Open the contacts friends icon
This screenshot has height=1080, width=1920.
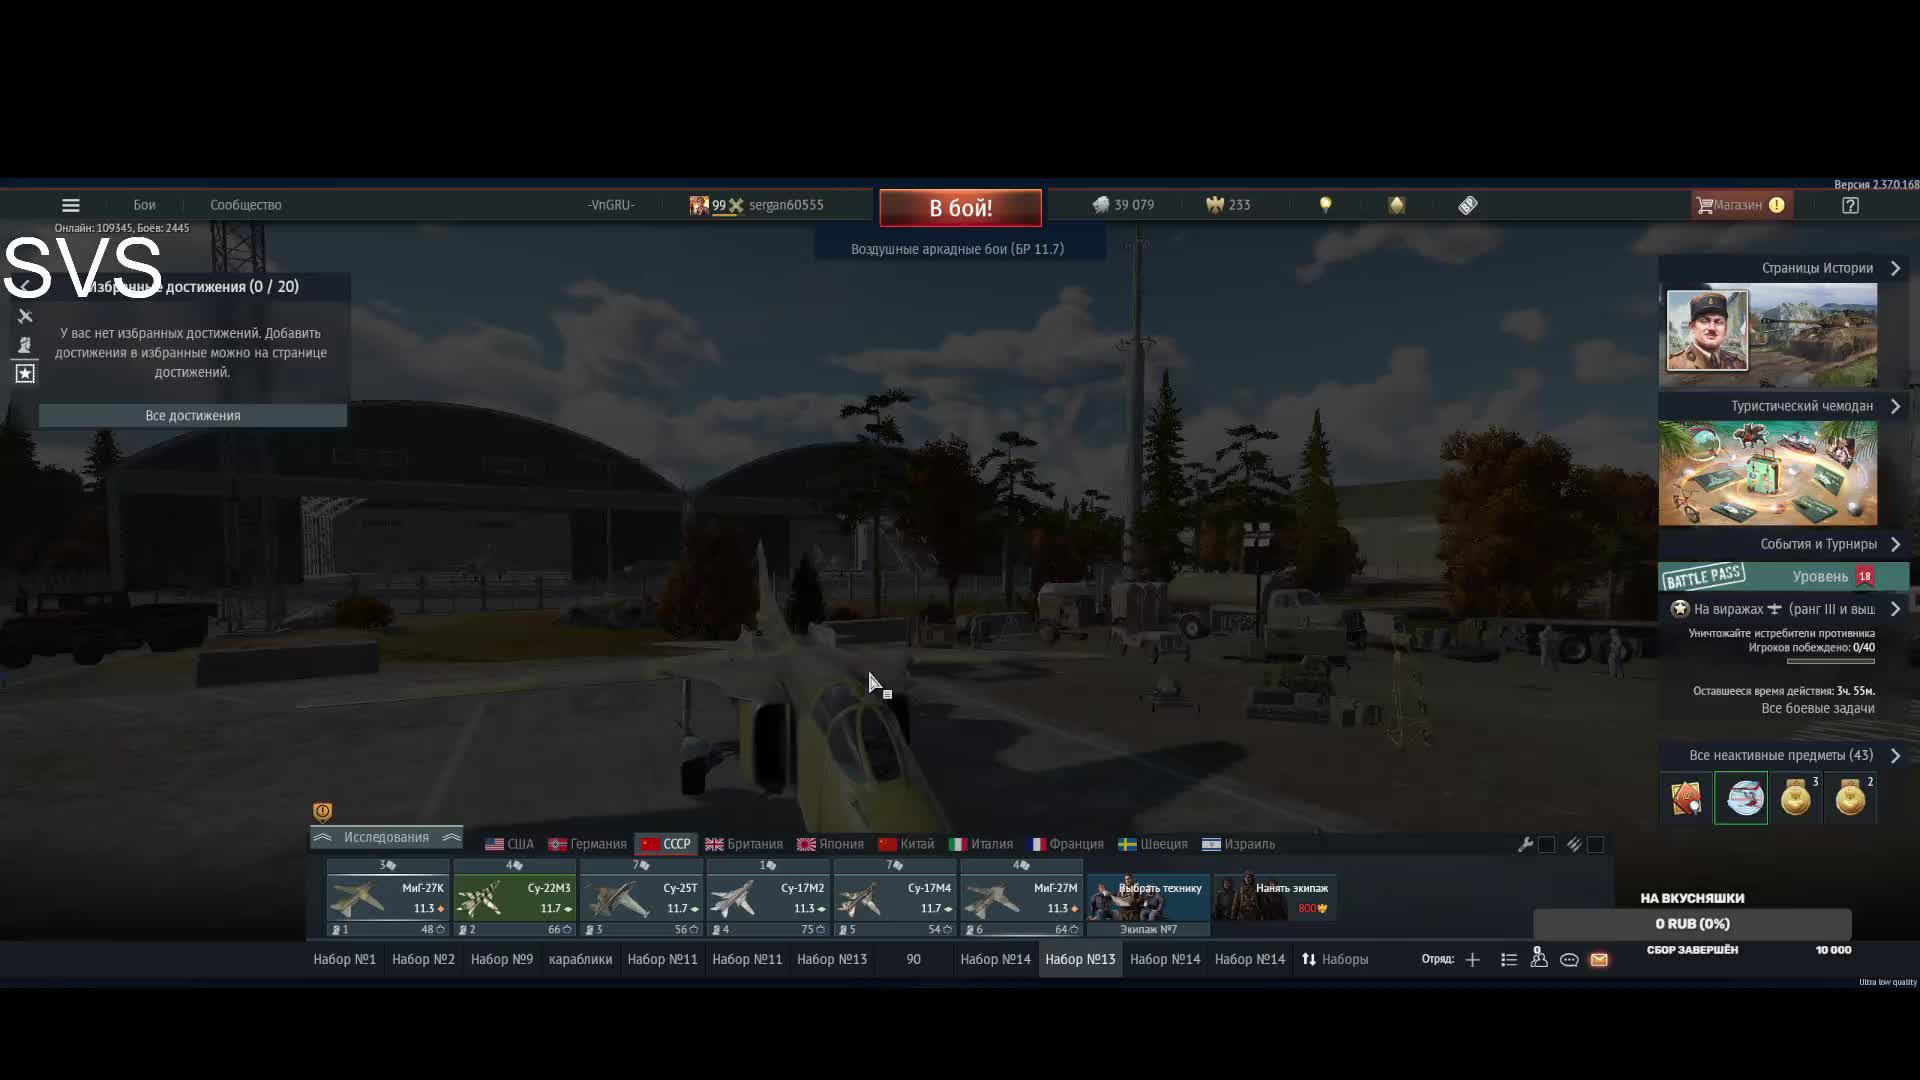[x=1539, y=959]
